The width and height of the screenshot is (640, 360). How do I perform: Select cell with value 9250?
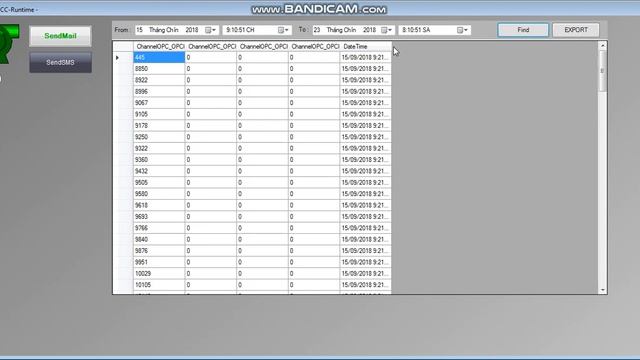159,137
